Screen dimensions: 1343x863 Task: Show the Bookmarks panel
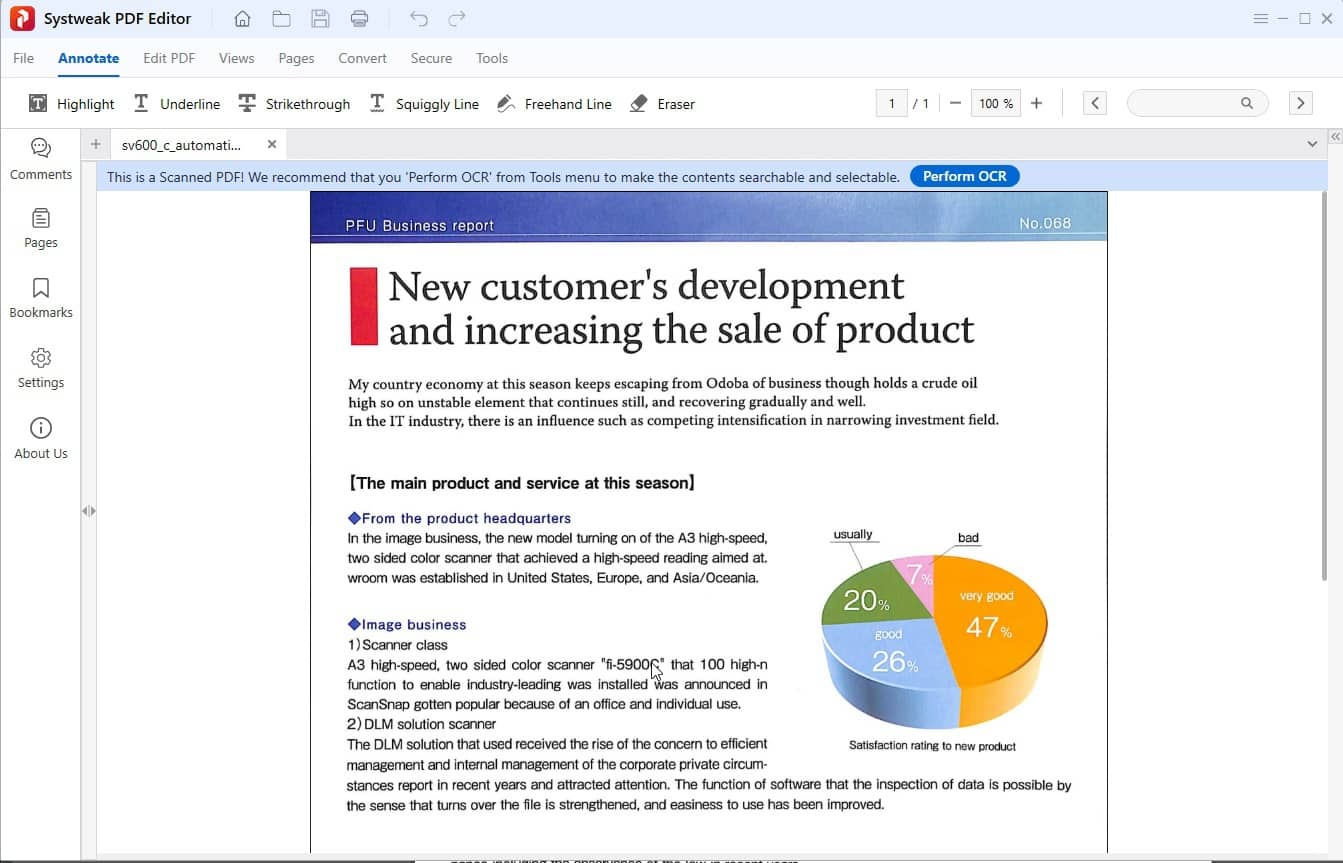pyautogui.click(x=41, y=298)
